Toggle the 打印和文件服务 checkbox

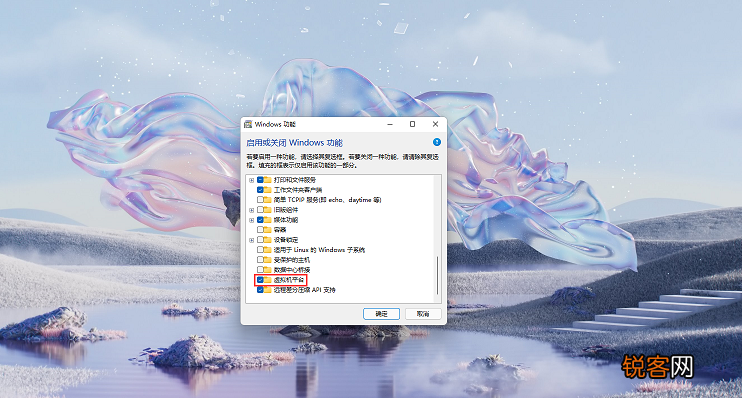coord(260,180)
